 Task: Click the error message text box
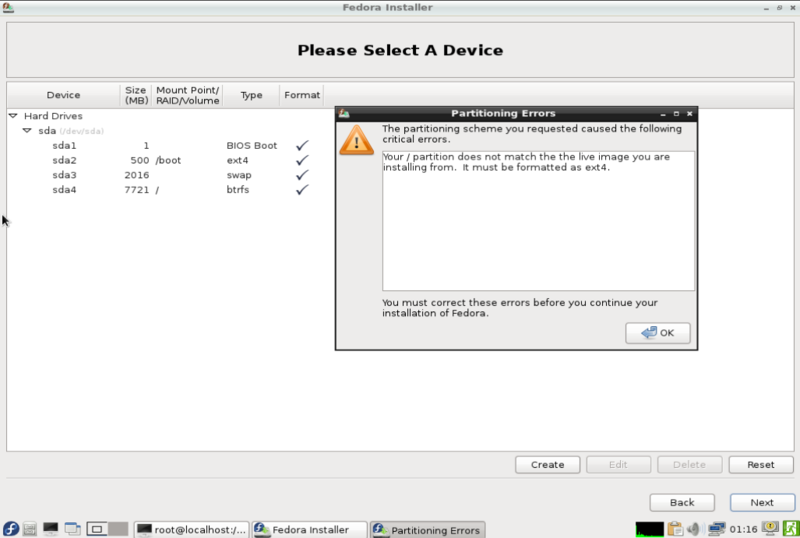click(538, 221)
